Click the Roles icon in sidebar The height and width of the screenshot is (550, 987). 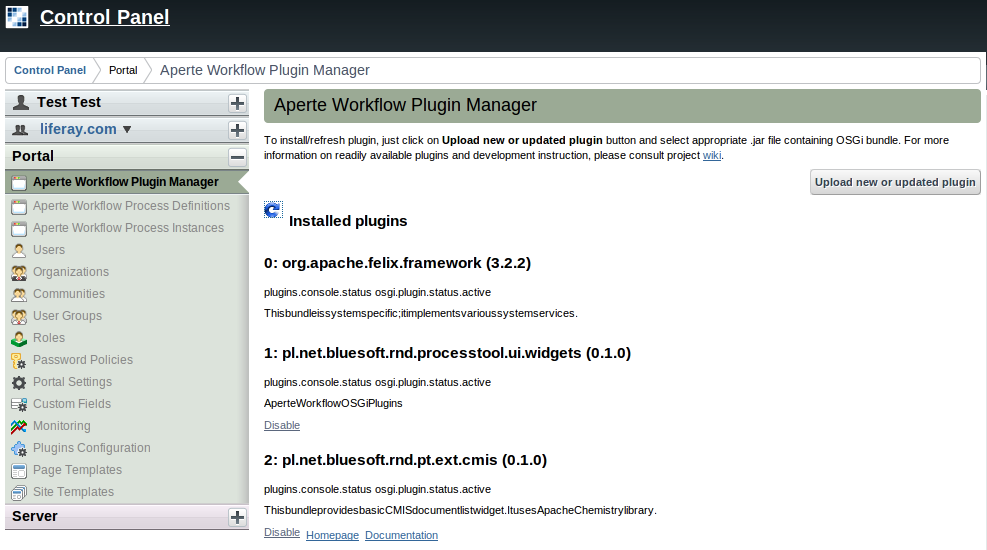(19, 339)
